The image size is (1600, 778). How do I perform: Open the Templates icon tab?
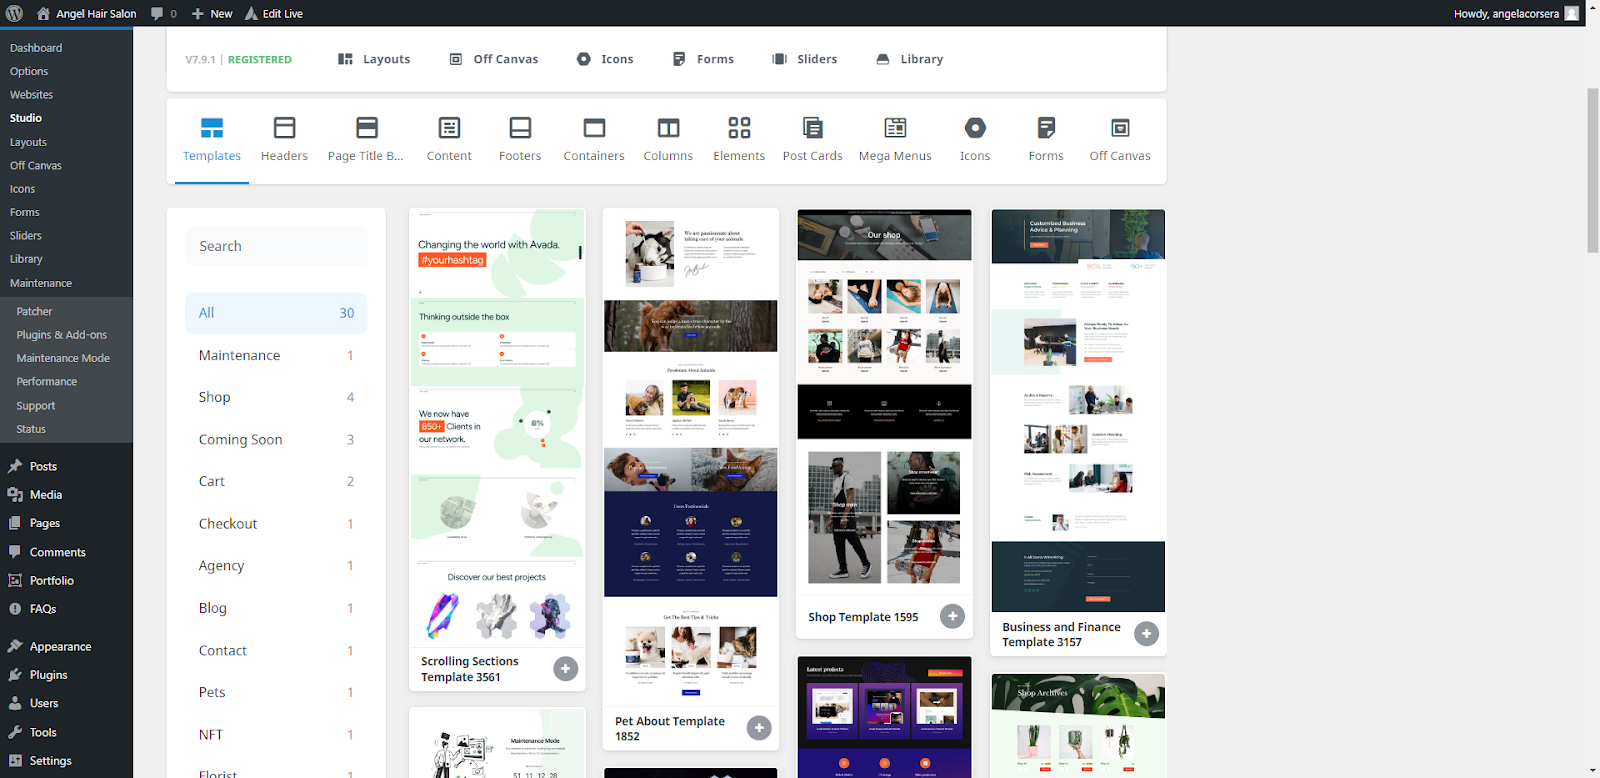click(x=212, y=128)
